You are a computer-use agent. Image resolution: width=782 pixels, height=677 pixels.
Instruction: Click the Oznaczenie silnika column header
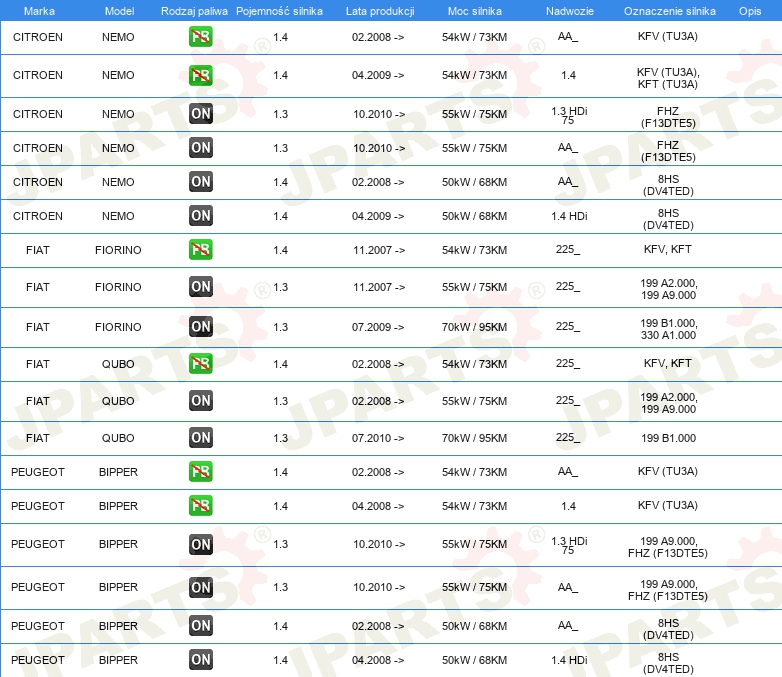(x=669, y=11)
